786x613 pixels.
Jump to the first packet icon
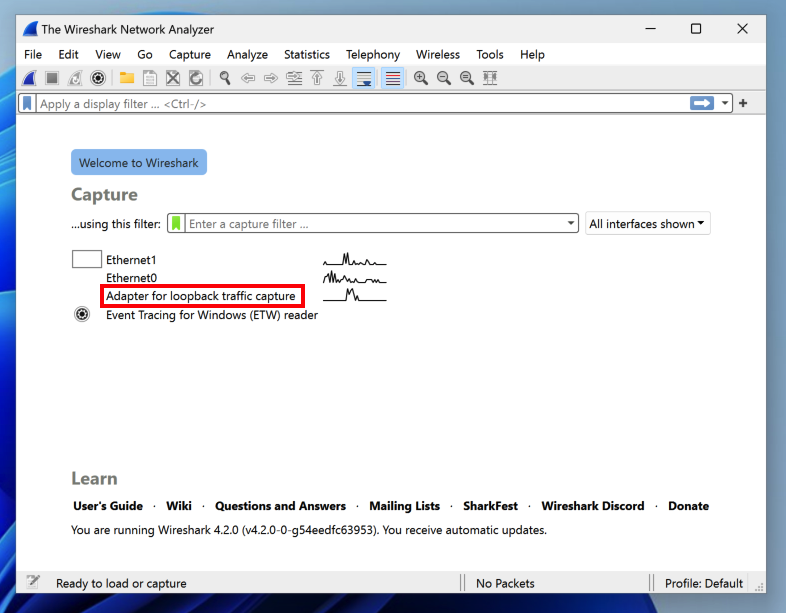pyautogui.click(x=317, y=78)
